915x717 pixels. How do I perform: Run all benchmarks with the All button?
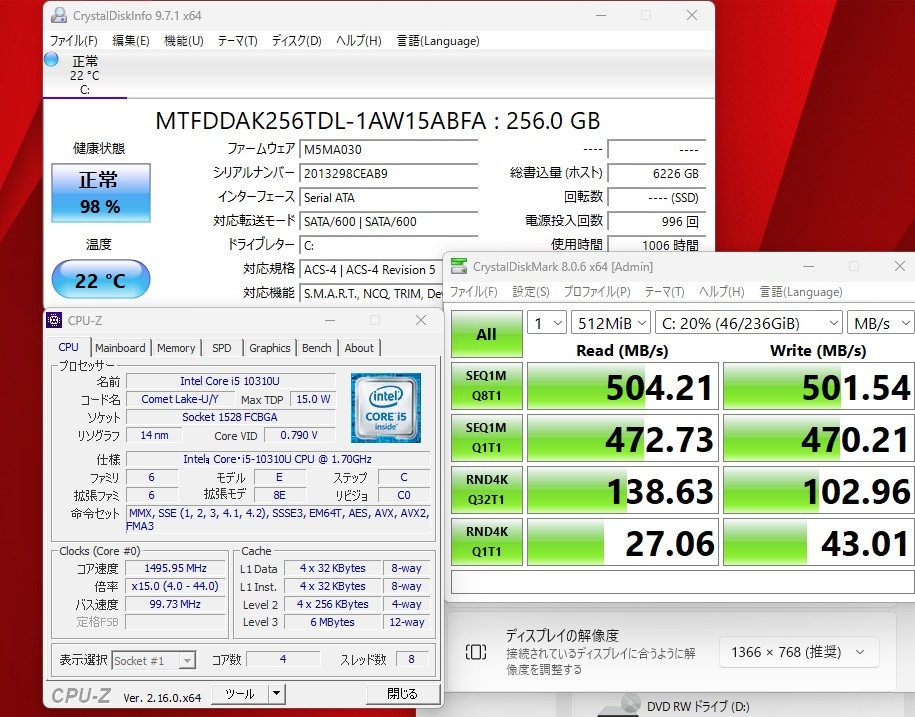(486, 334)
